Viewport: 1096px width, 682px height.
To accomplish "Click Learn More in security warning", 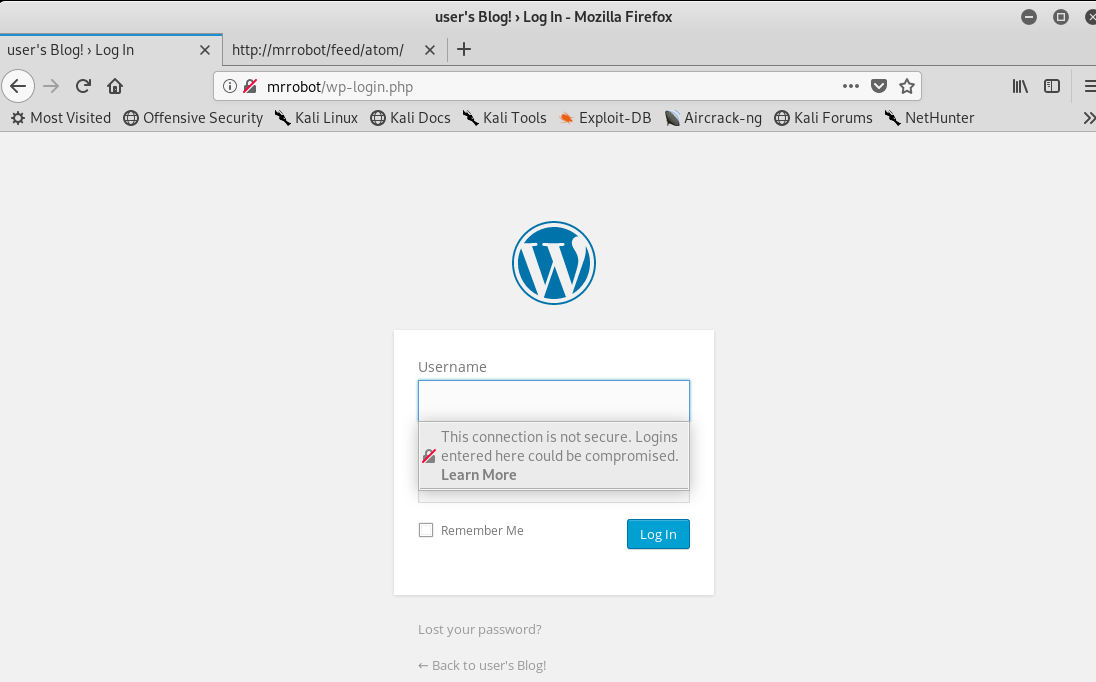I will pyautogui.click(x=479, y=474).
